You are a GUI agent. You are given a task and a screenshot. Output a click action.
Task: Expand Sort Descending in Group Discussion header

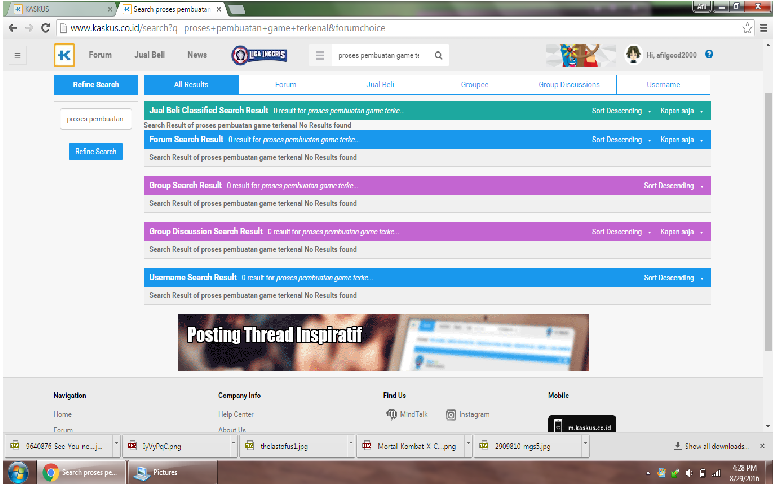point(621,232)
